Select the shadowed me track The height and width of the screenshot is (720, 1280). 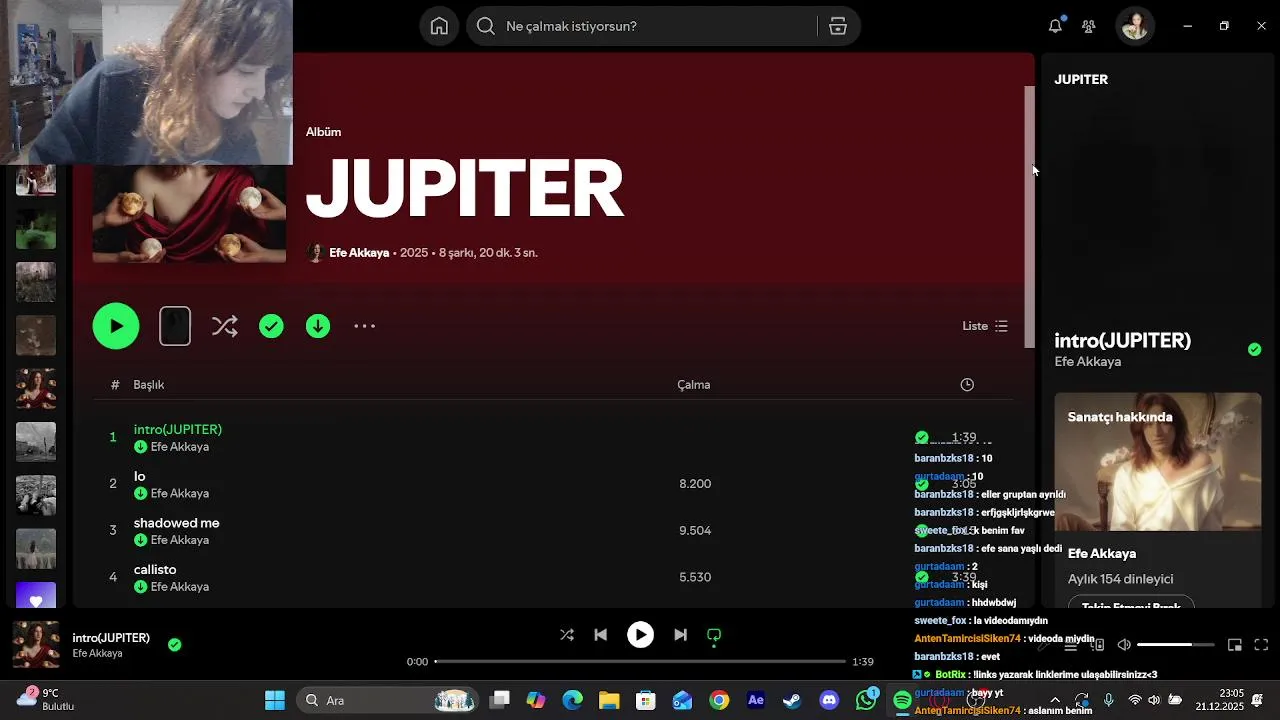click(x=176, y=523)
